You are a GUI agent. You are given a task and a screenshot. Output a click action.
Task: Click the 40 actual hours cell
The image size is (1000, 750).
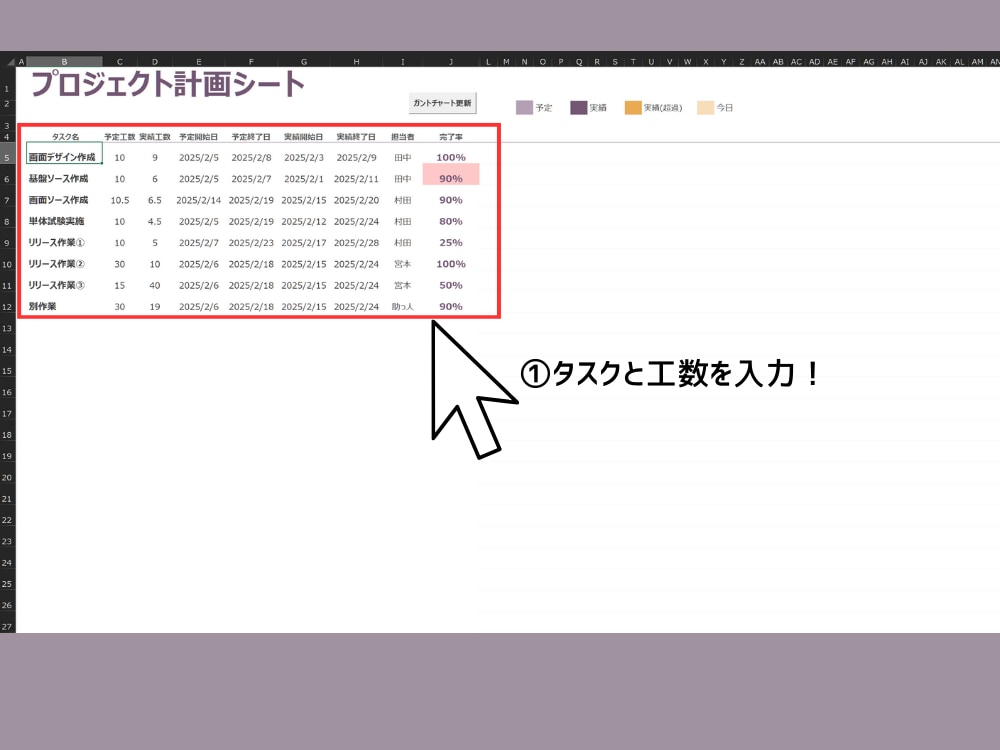pyautogui.click(x=155, y=286)
